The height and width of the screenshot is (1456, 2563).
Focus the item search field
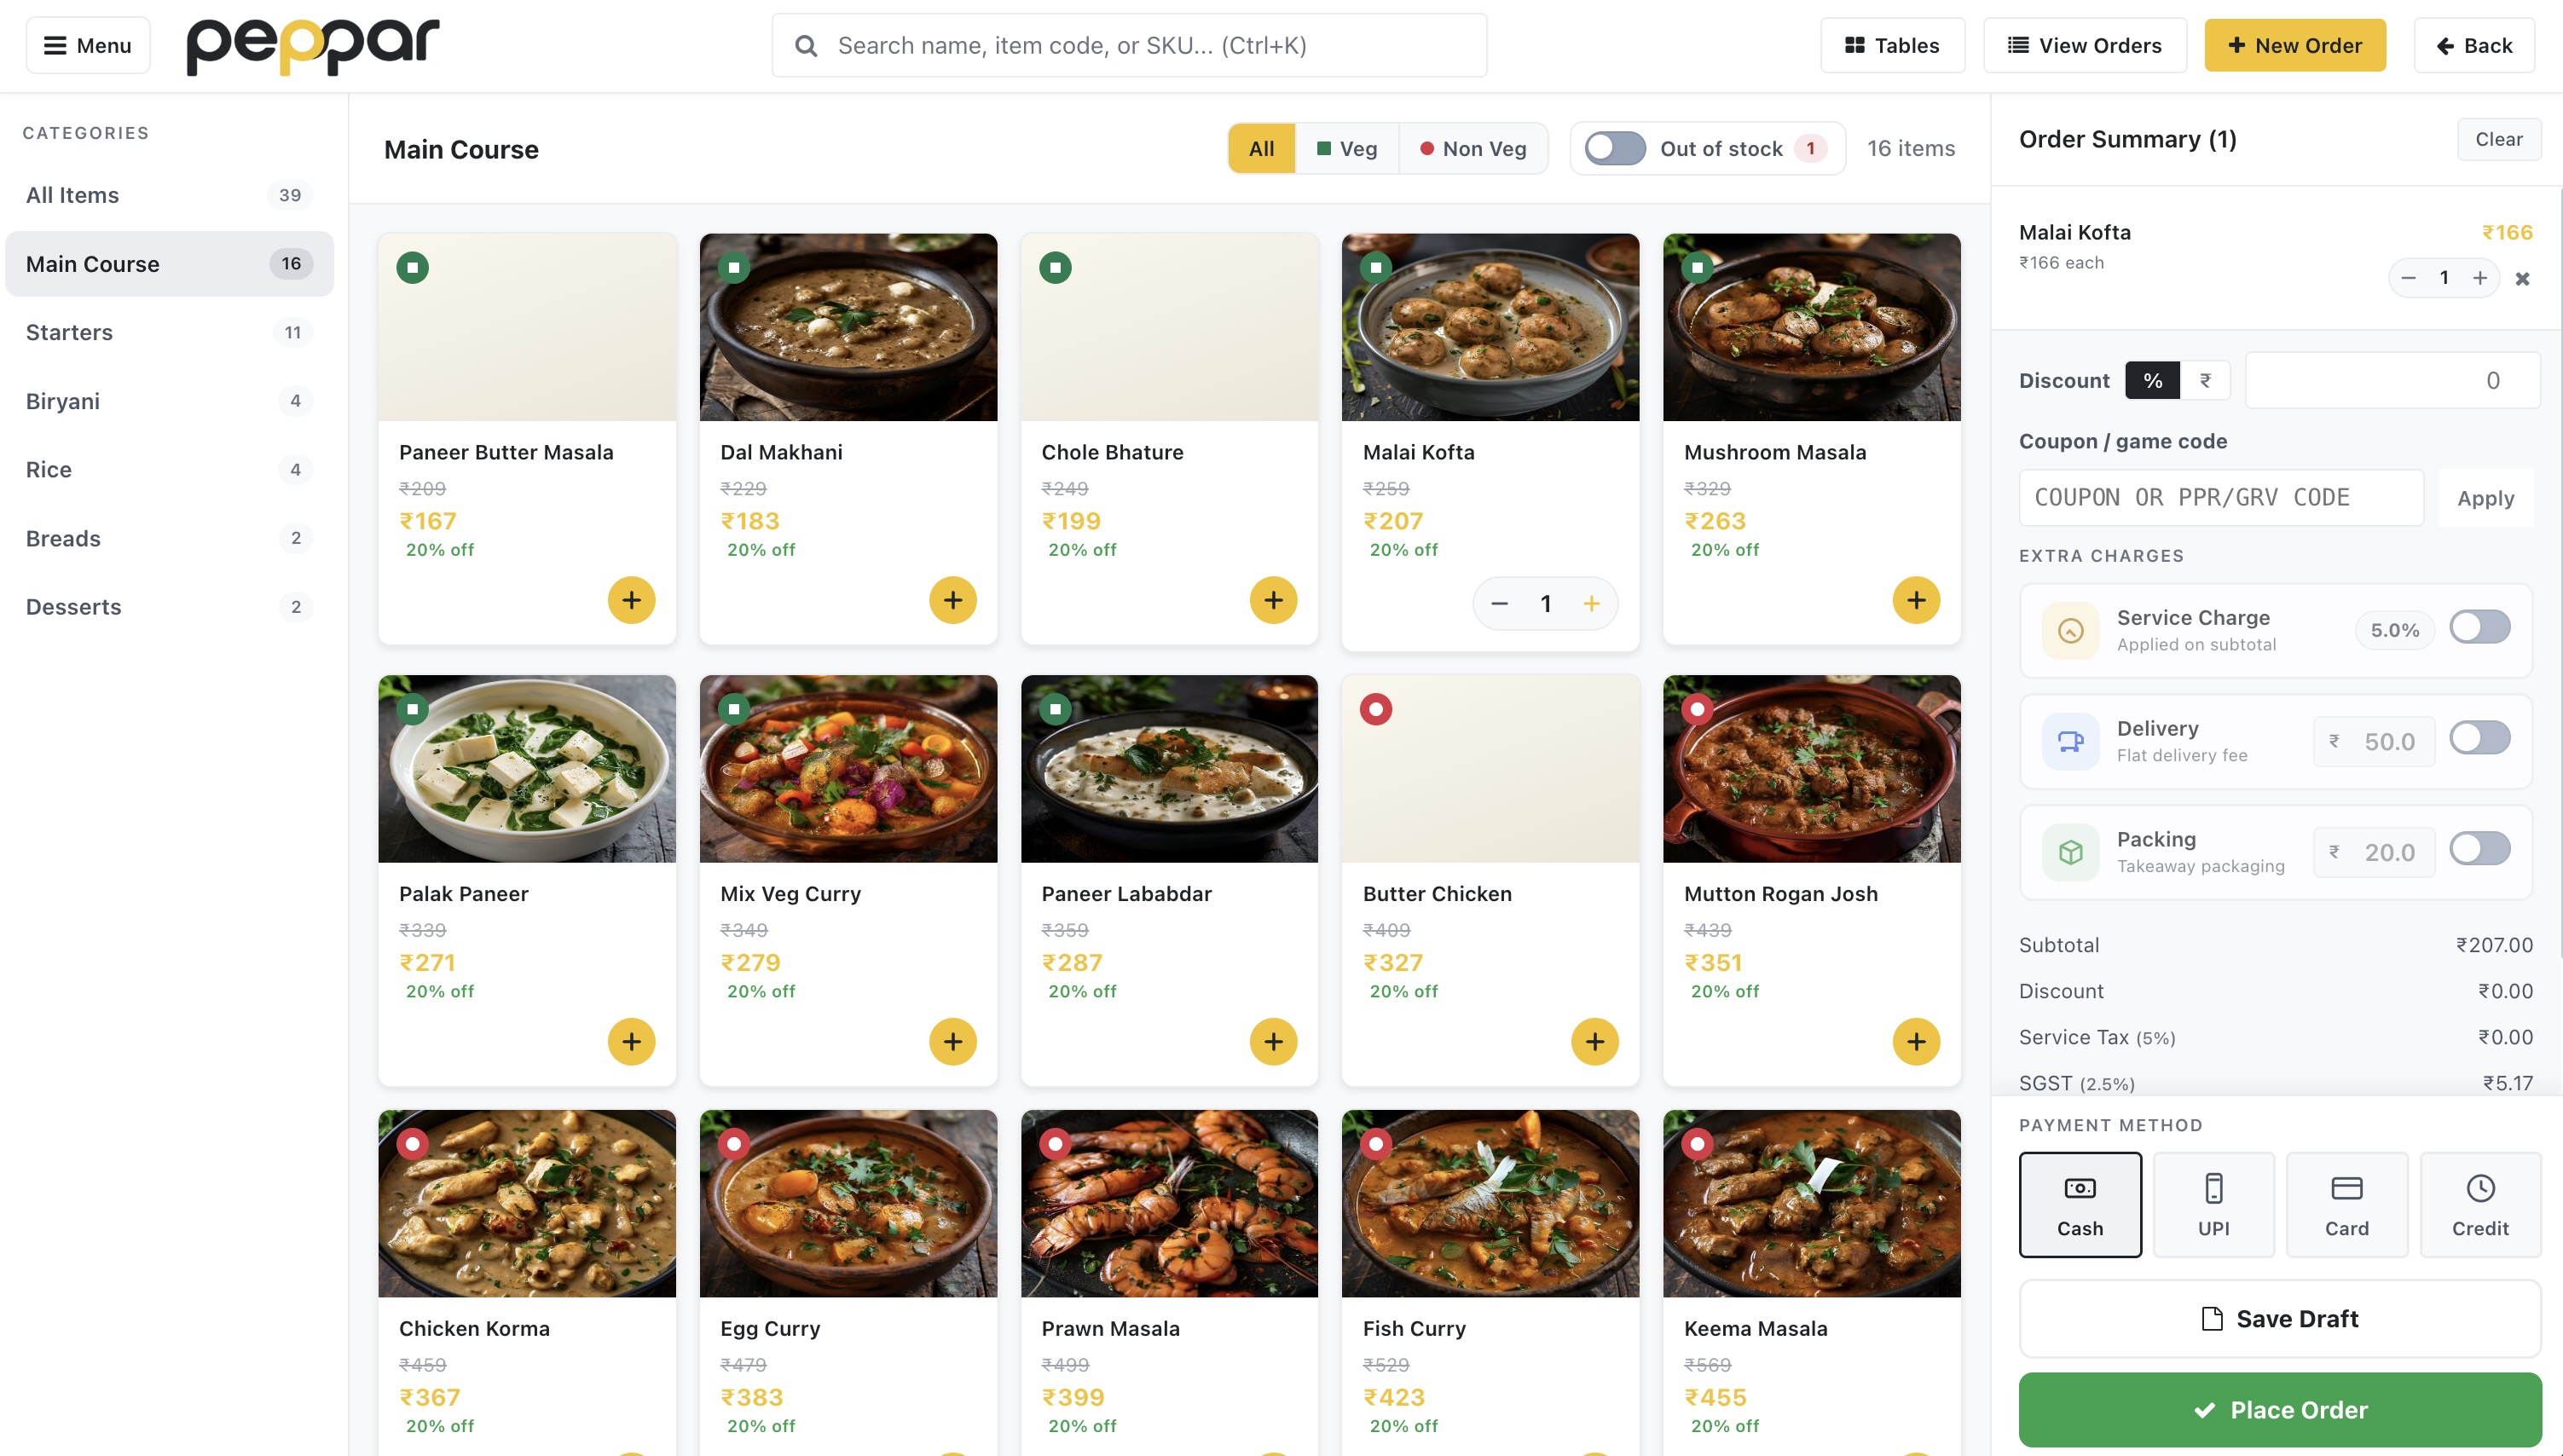point(1129,45)
